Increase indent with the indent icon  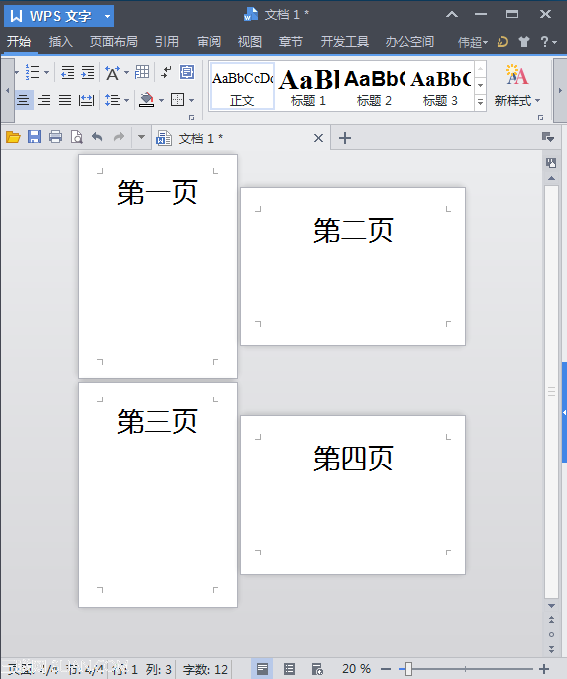click(x=88, y=72)
